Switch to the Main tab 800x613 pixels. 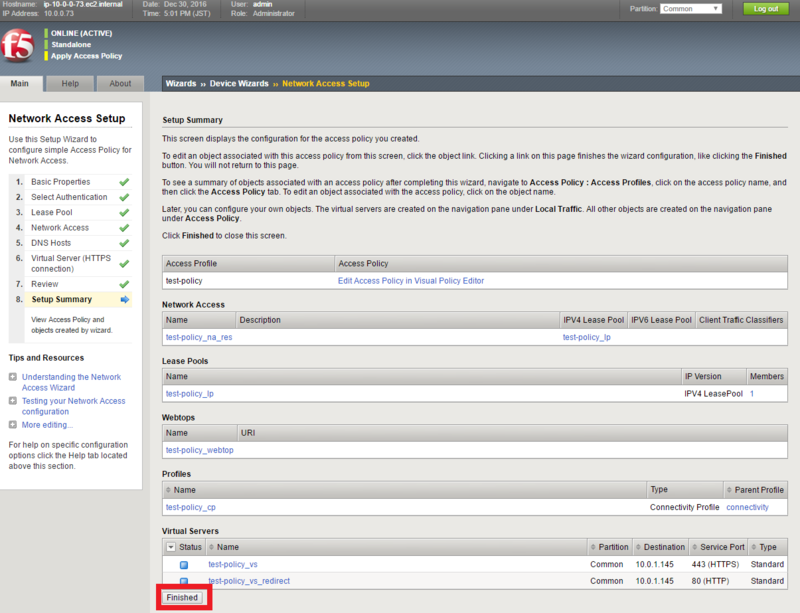(x=20, y=84)
